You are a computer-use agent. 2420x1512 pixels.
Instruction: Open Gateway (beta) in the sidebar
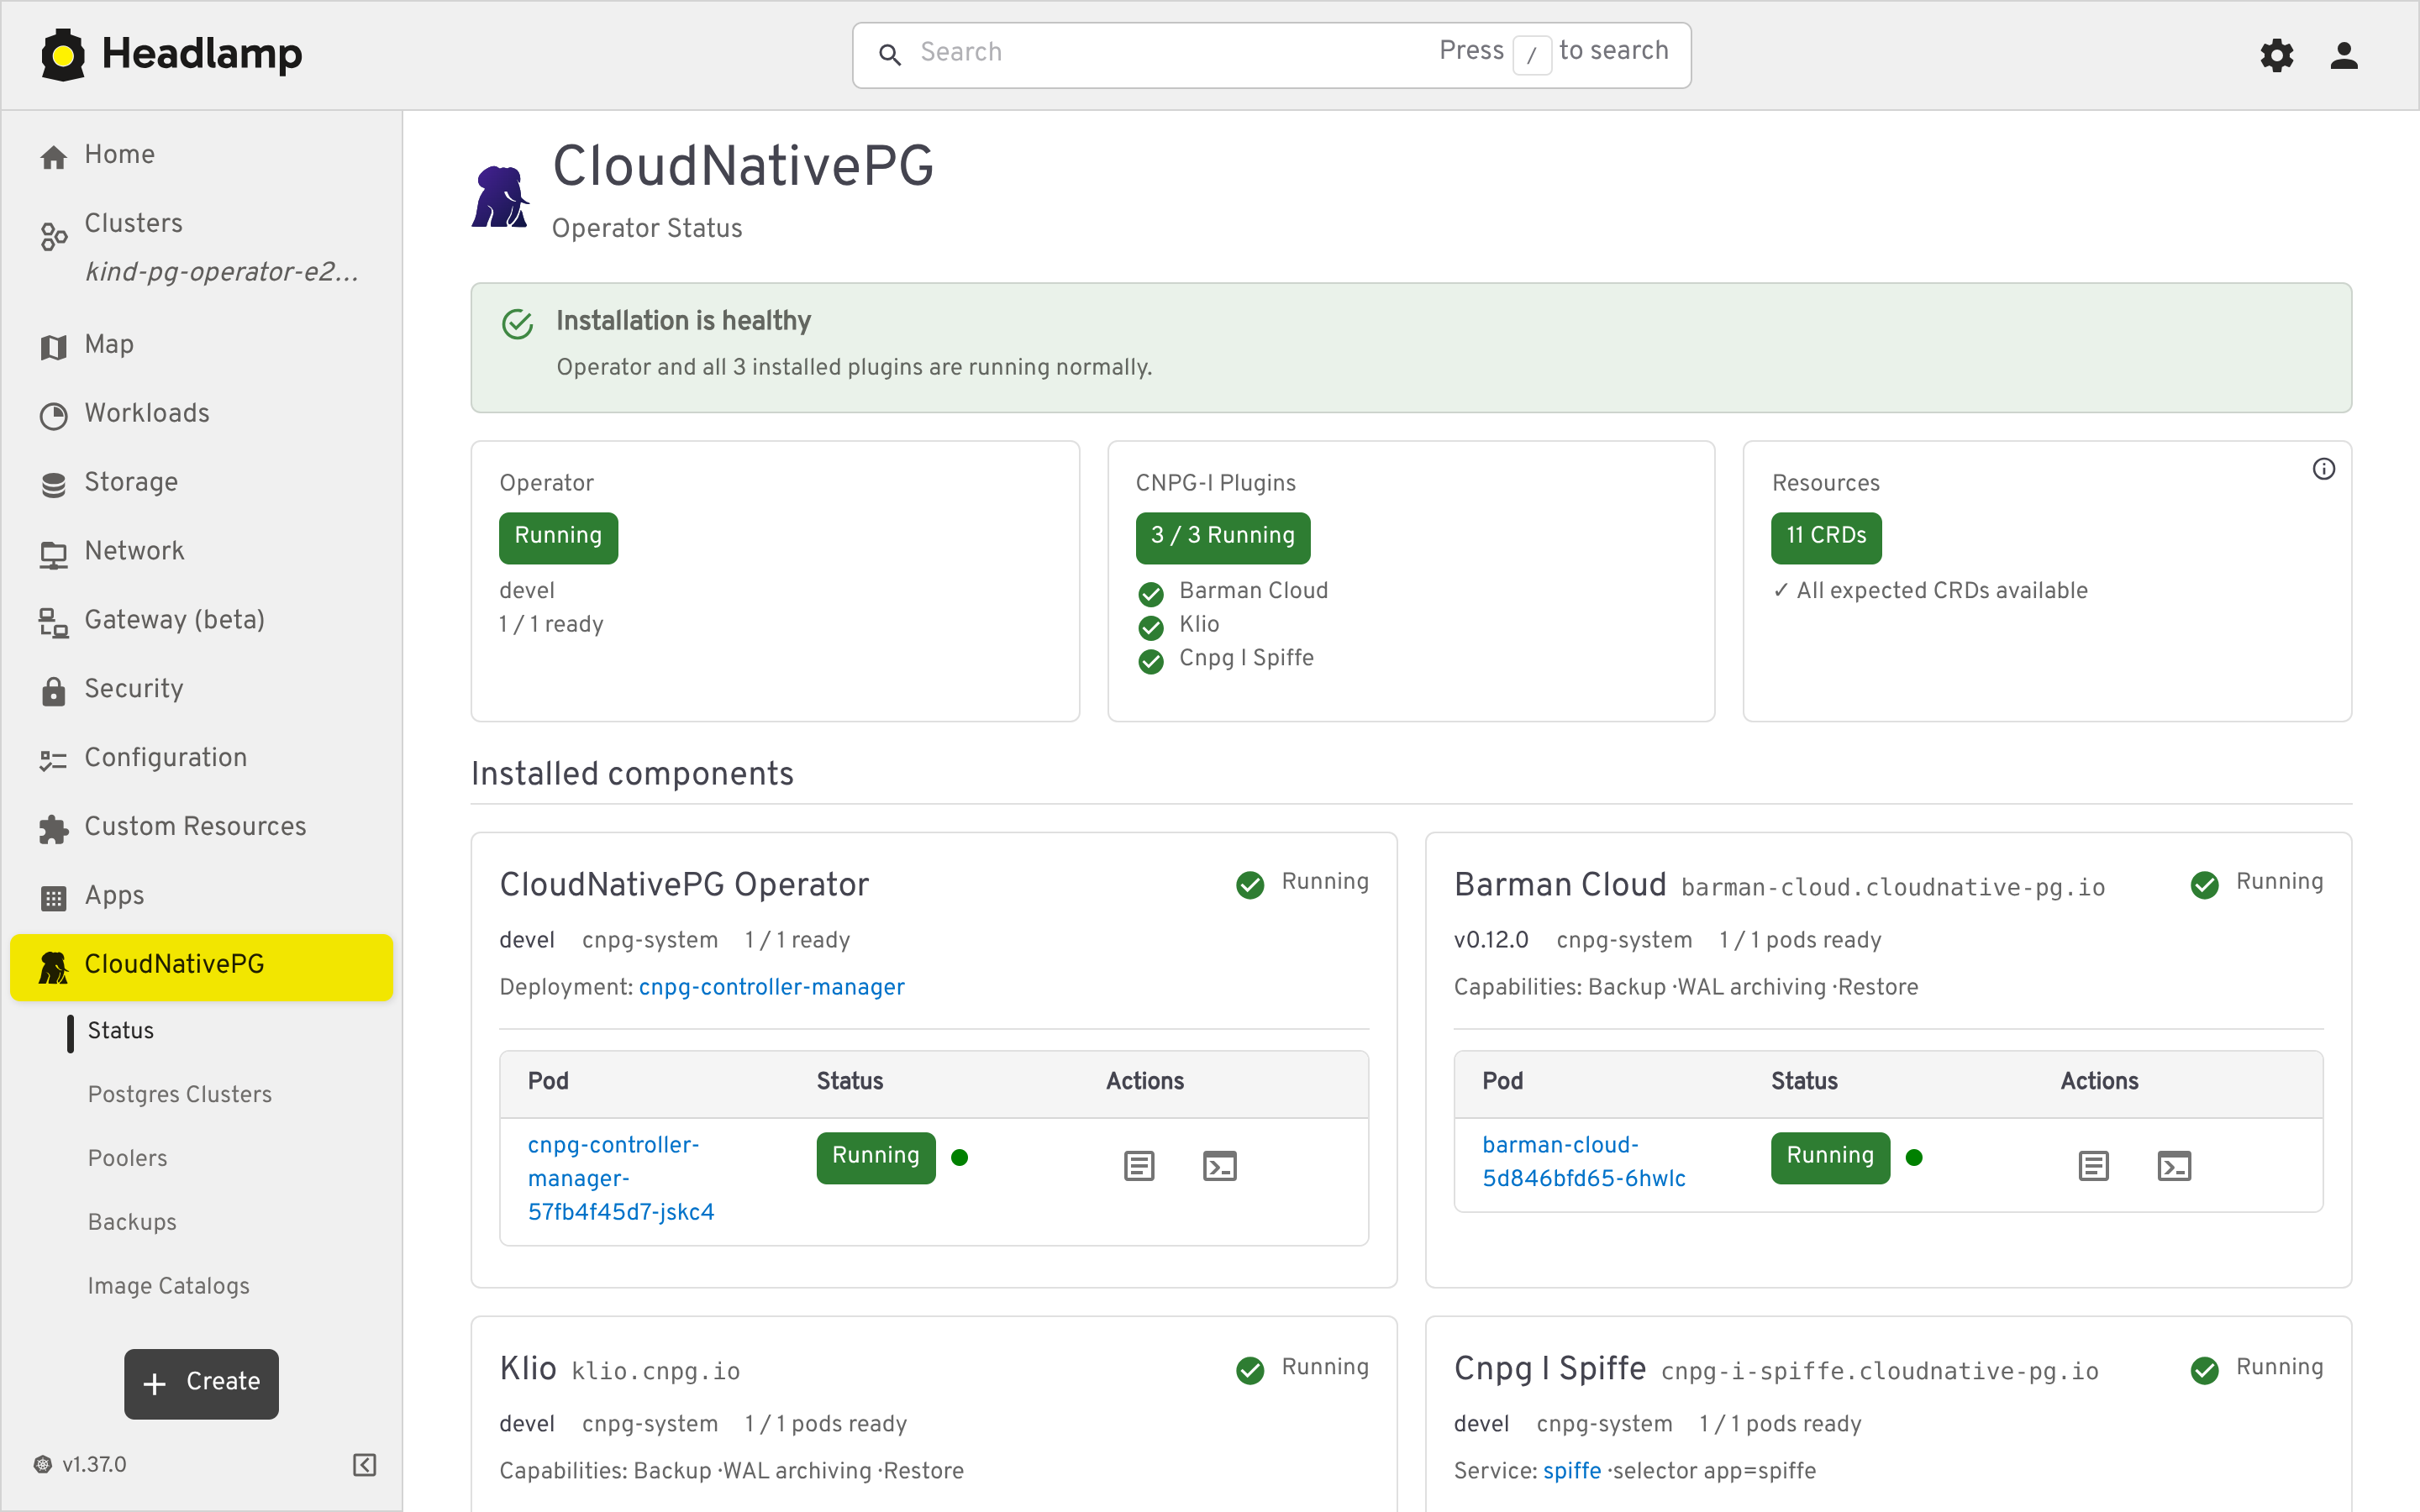pos(201,620)
